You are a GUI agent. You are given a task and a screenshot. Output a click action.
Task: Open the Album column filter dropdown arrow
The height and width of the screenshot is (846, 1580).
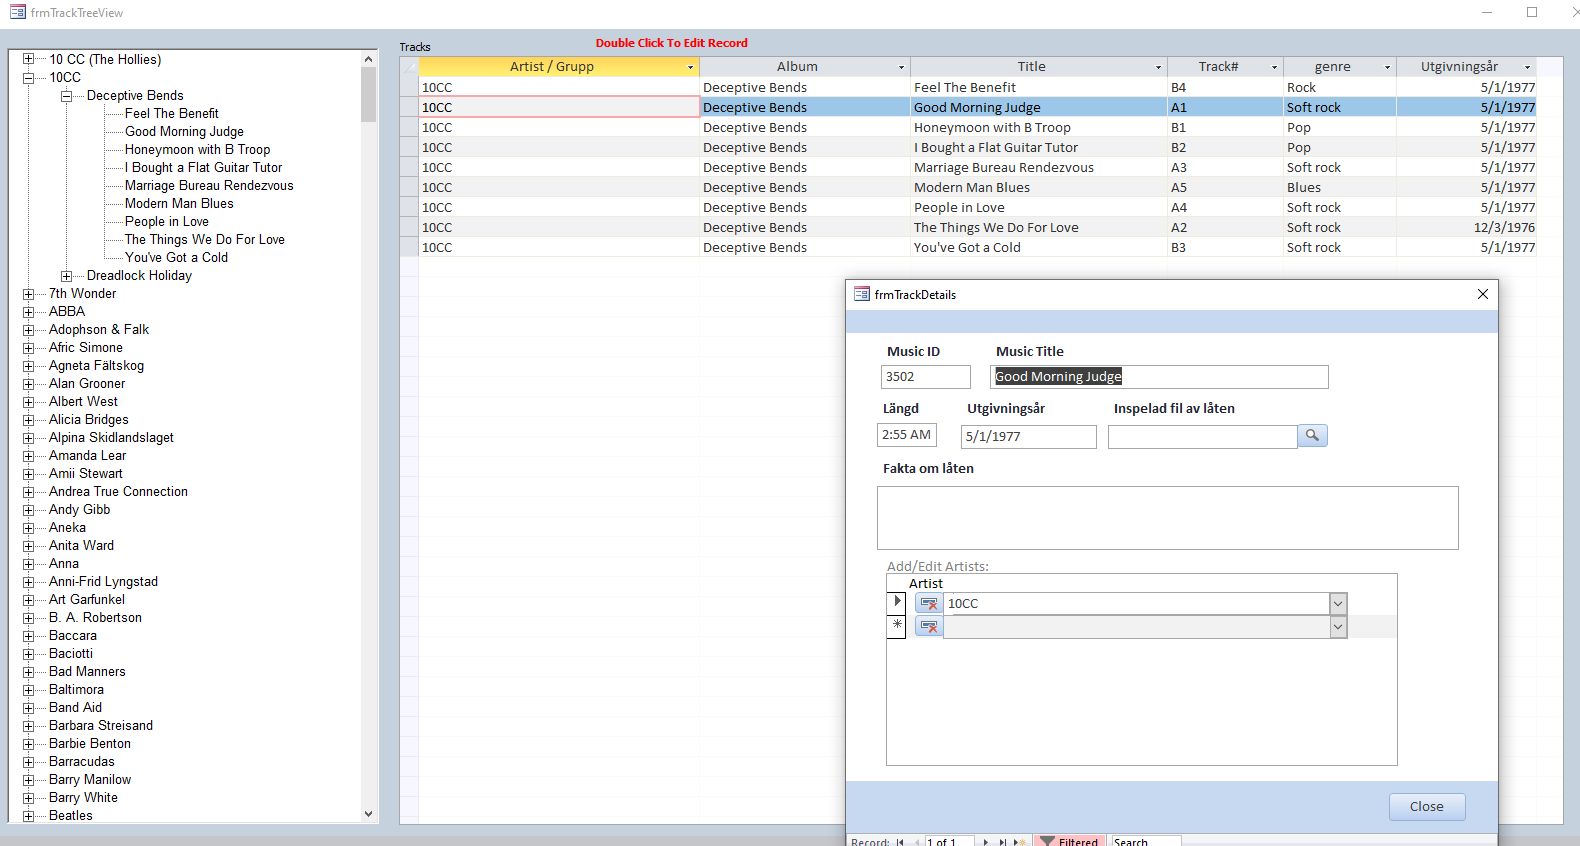pyautogui.click(x=901, y=67)
